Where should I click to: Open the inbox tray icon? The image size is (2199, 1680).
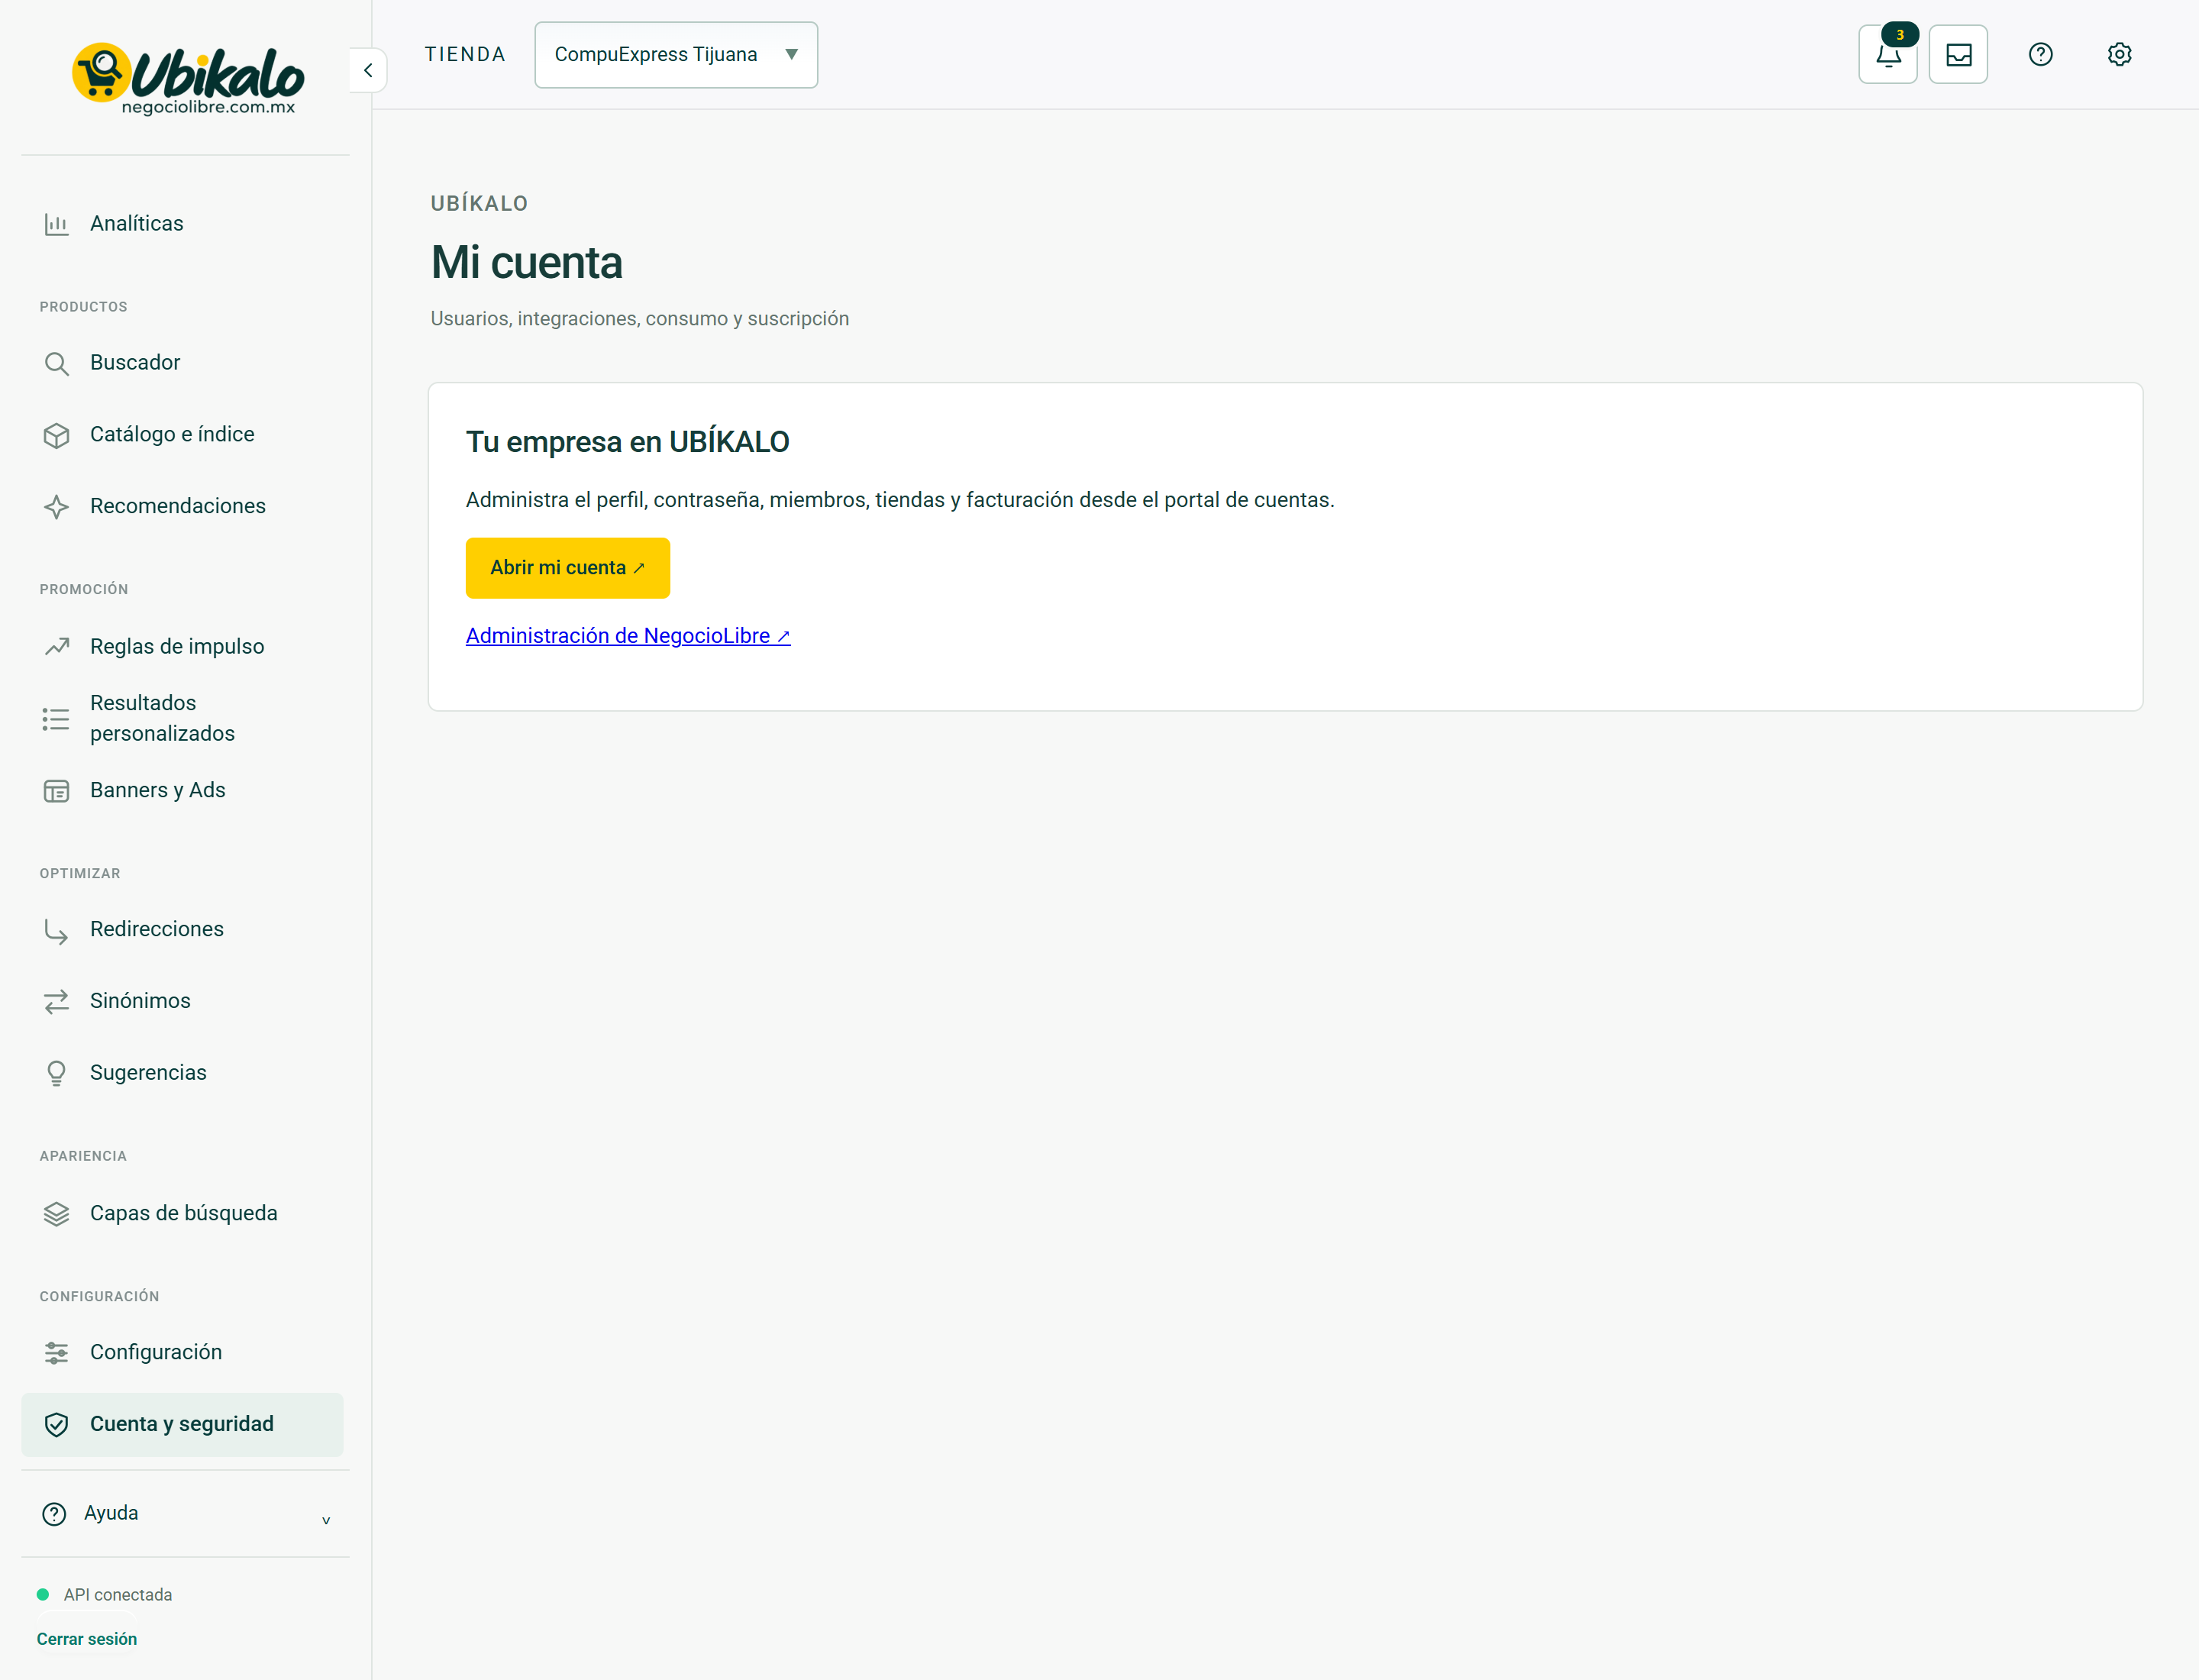[1958, 55]
